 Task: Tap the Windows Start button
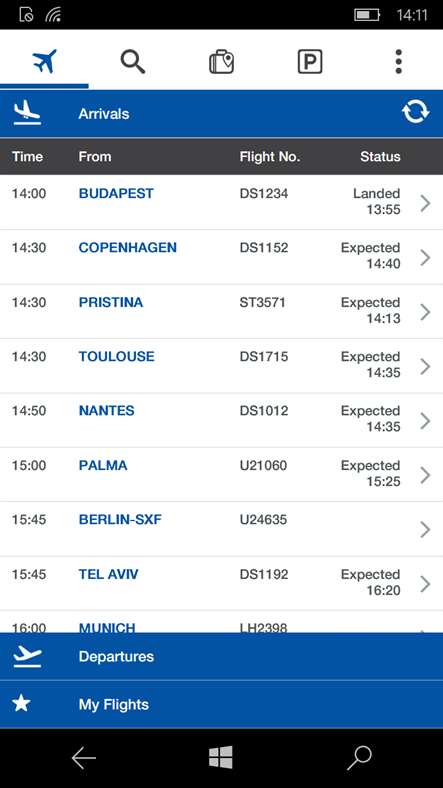click(220, 757)
